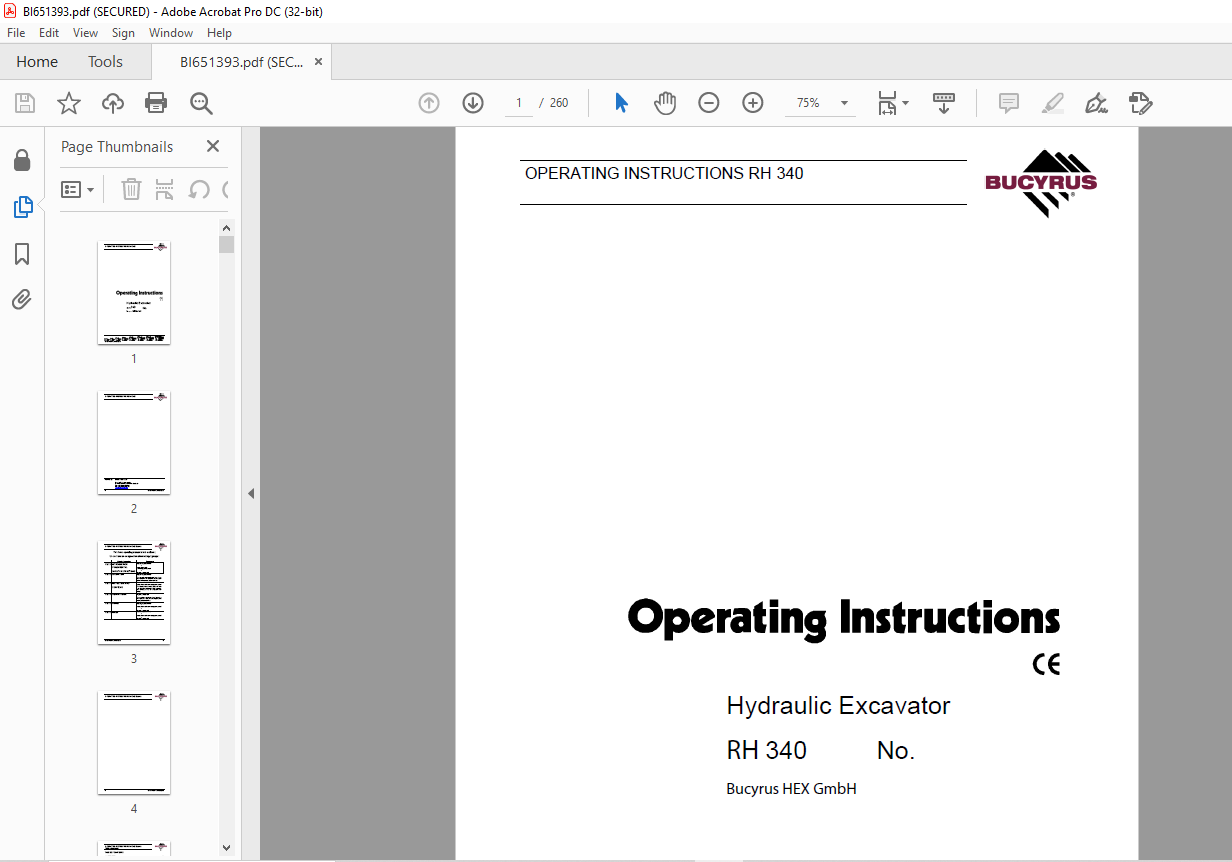
Task: Collapse the navigation pane with arrow
Action: pos(251,493)
